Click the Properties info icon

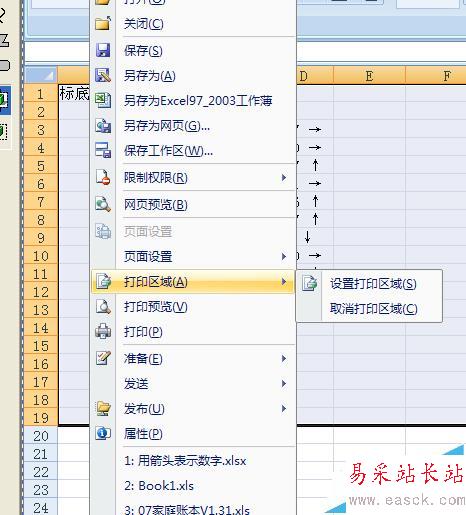click(x=103, y=433)
